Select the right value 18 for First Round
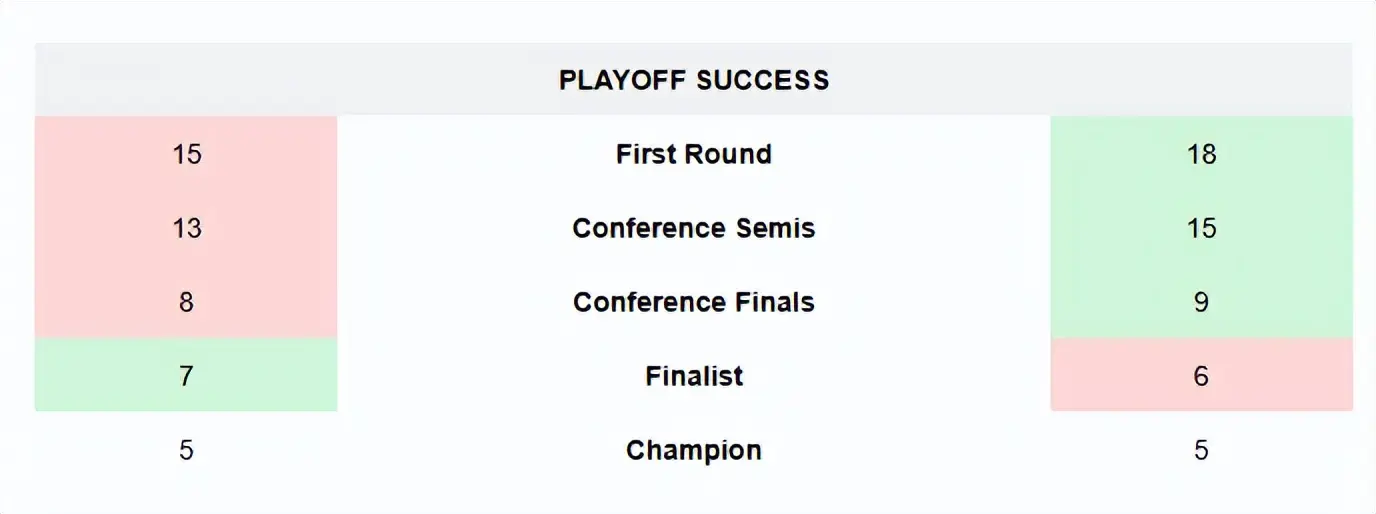1376x514 pixels. pos(1201,154)
